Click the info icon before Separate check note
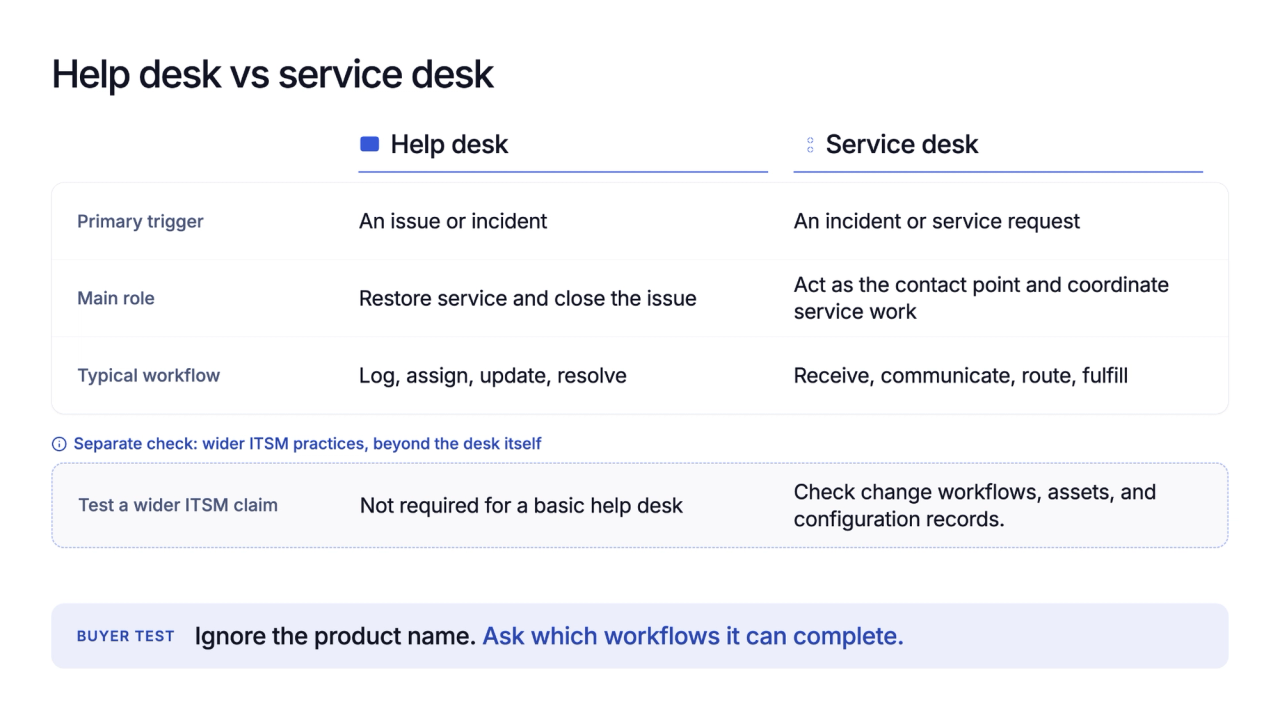1280x720 pixels. point(59,444)
